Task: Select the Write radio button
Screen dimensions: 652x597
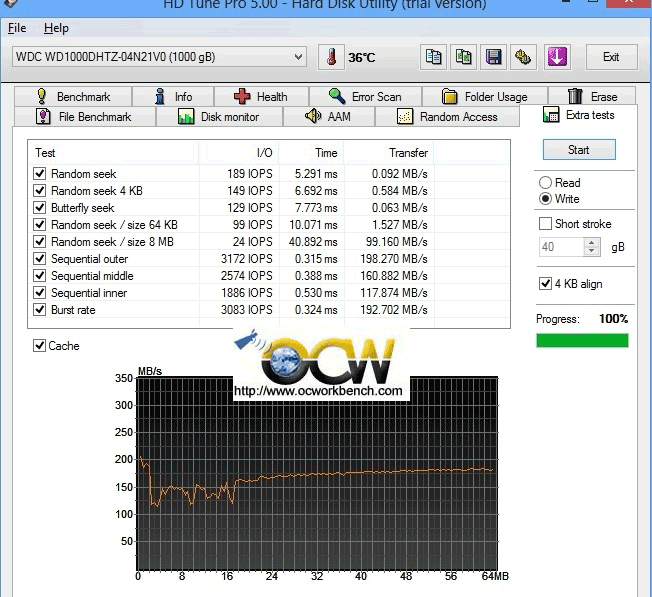Action: point(545,199)
